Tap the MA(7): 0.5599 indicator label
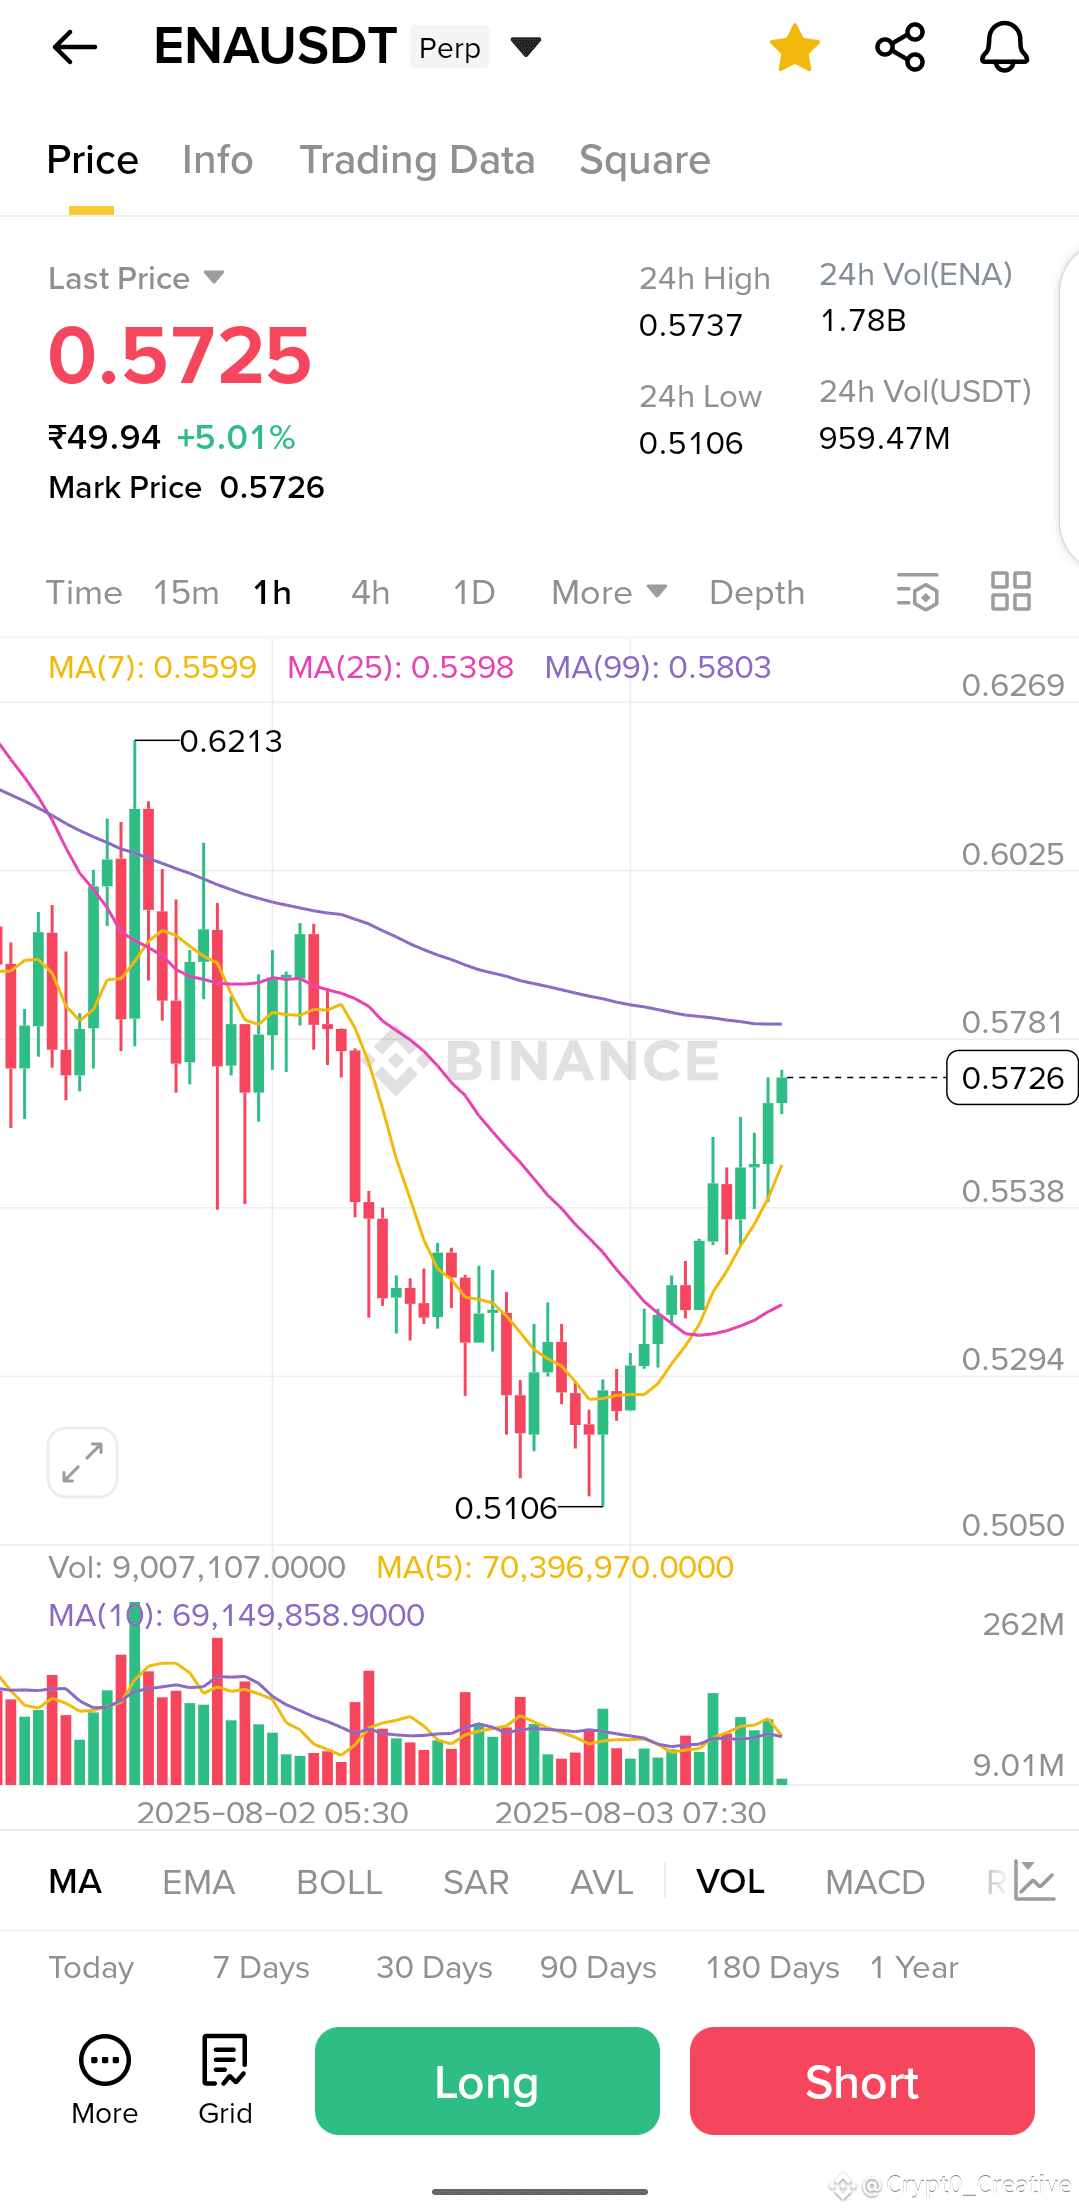Image resolution: width=1079 pixels, height=2212 pixels. [x=152, y=667]
